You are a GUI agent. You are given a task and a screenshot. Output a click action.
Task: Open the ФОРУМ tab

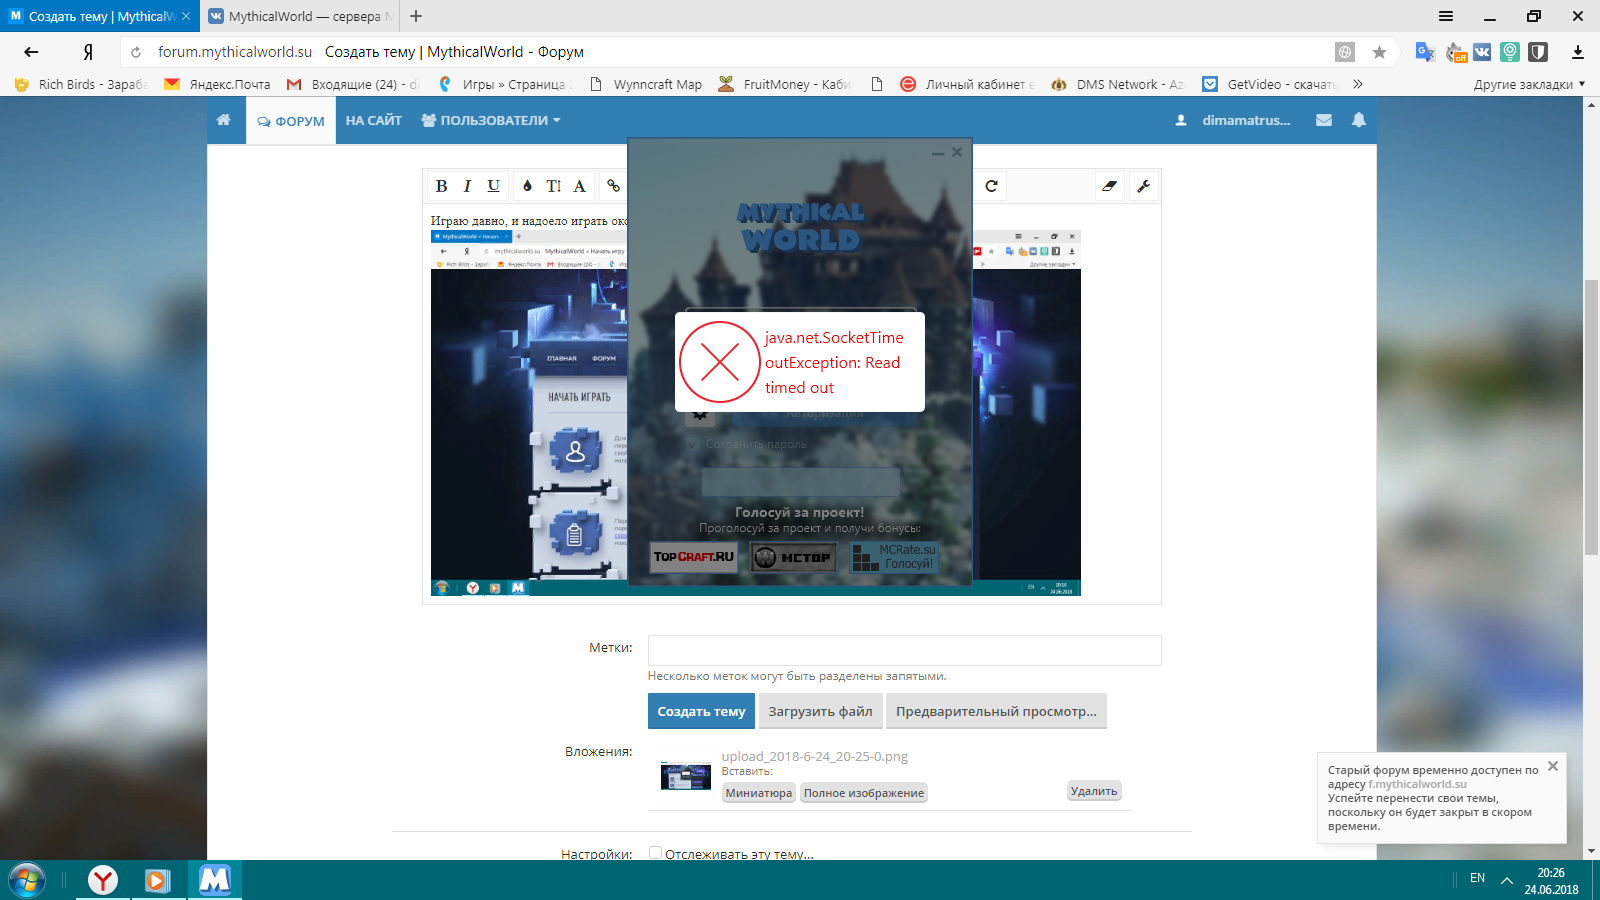[x=291, y=121]
